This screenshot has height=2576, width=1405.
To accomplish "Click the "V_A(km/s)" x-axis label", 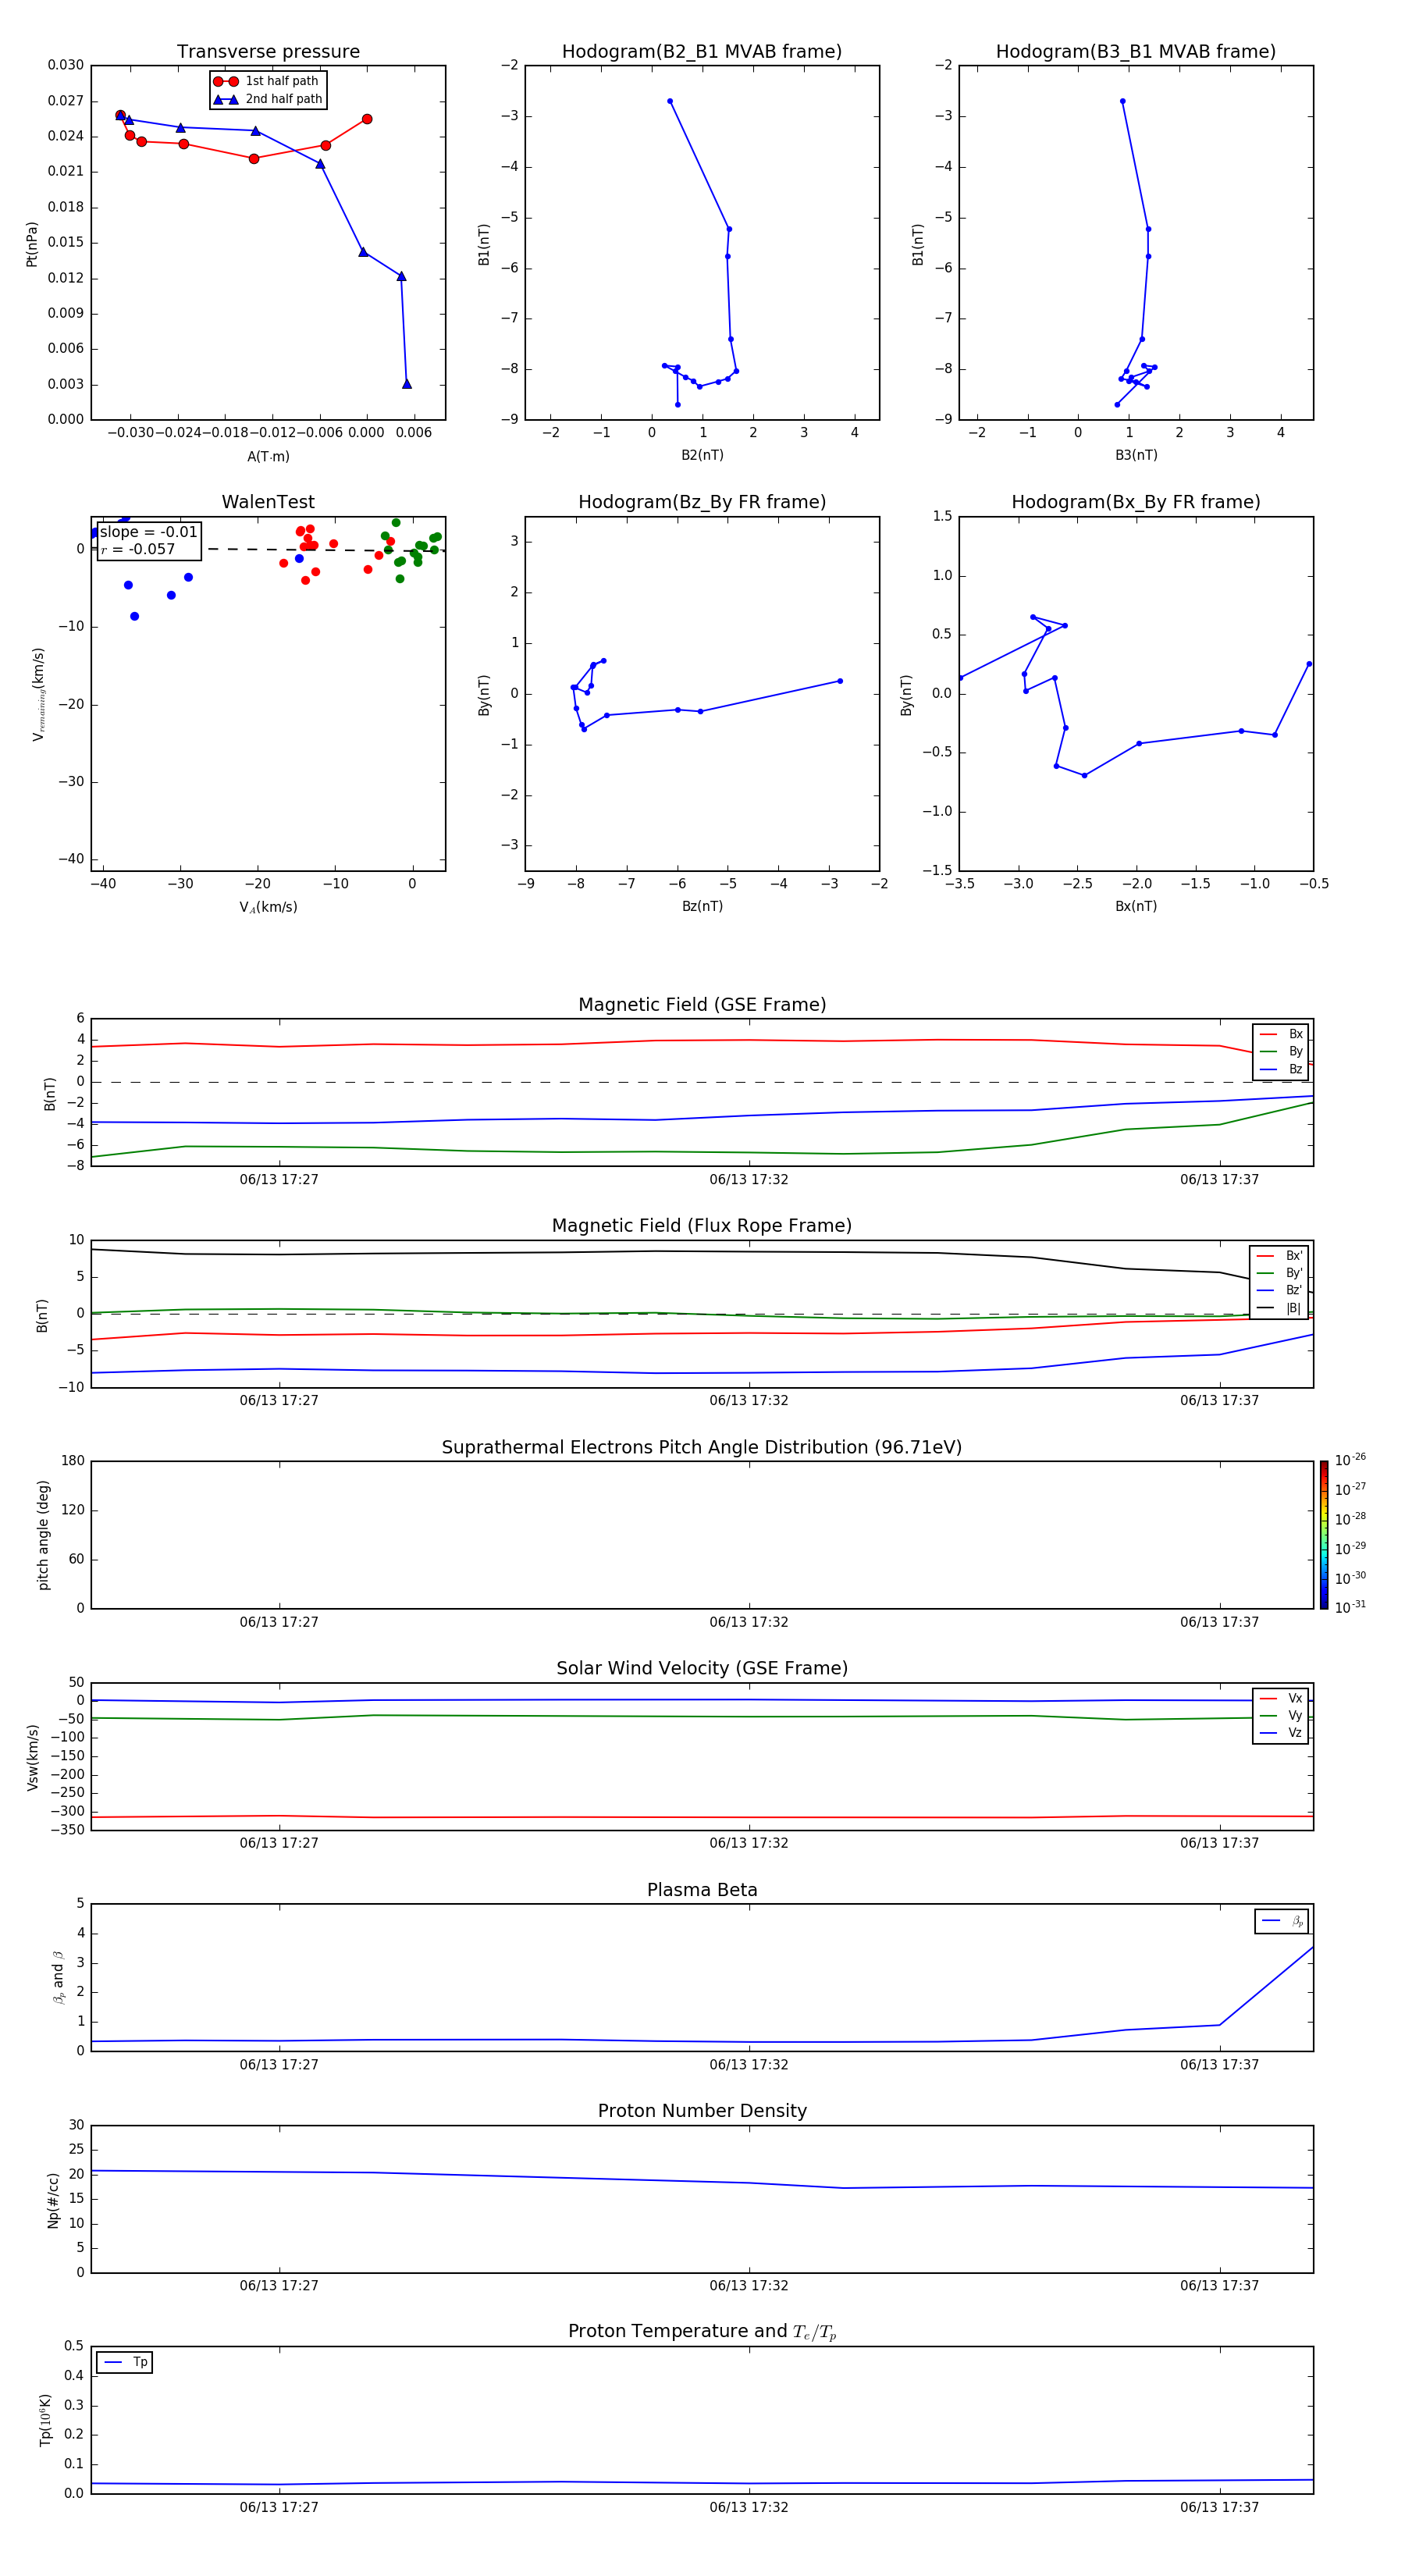I will click(x=268, y=907).
